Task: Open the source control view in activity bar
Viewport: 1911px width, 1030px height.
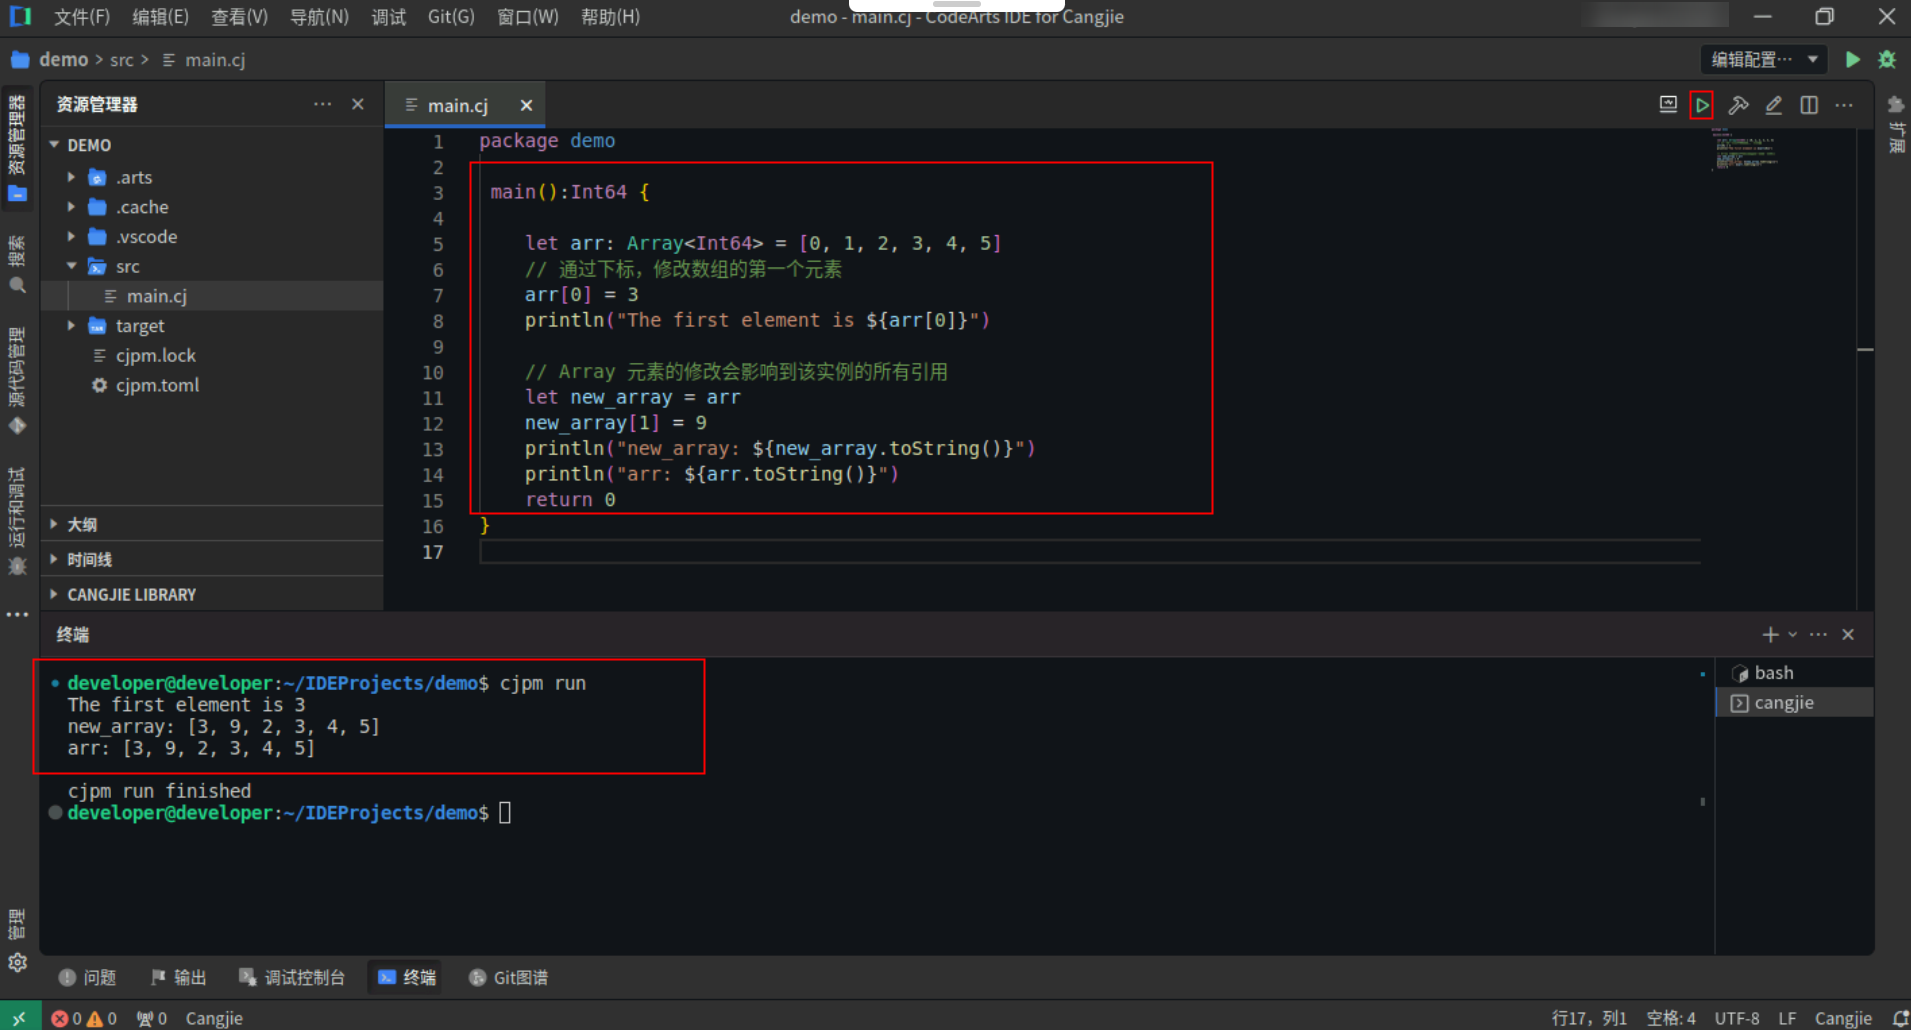Action: pyautogui.click(x=17, y=381)
